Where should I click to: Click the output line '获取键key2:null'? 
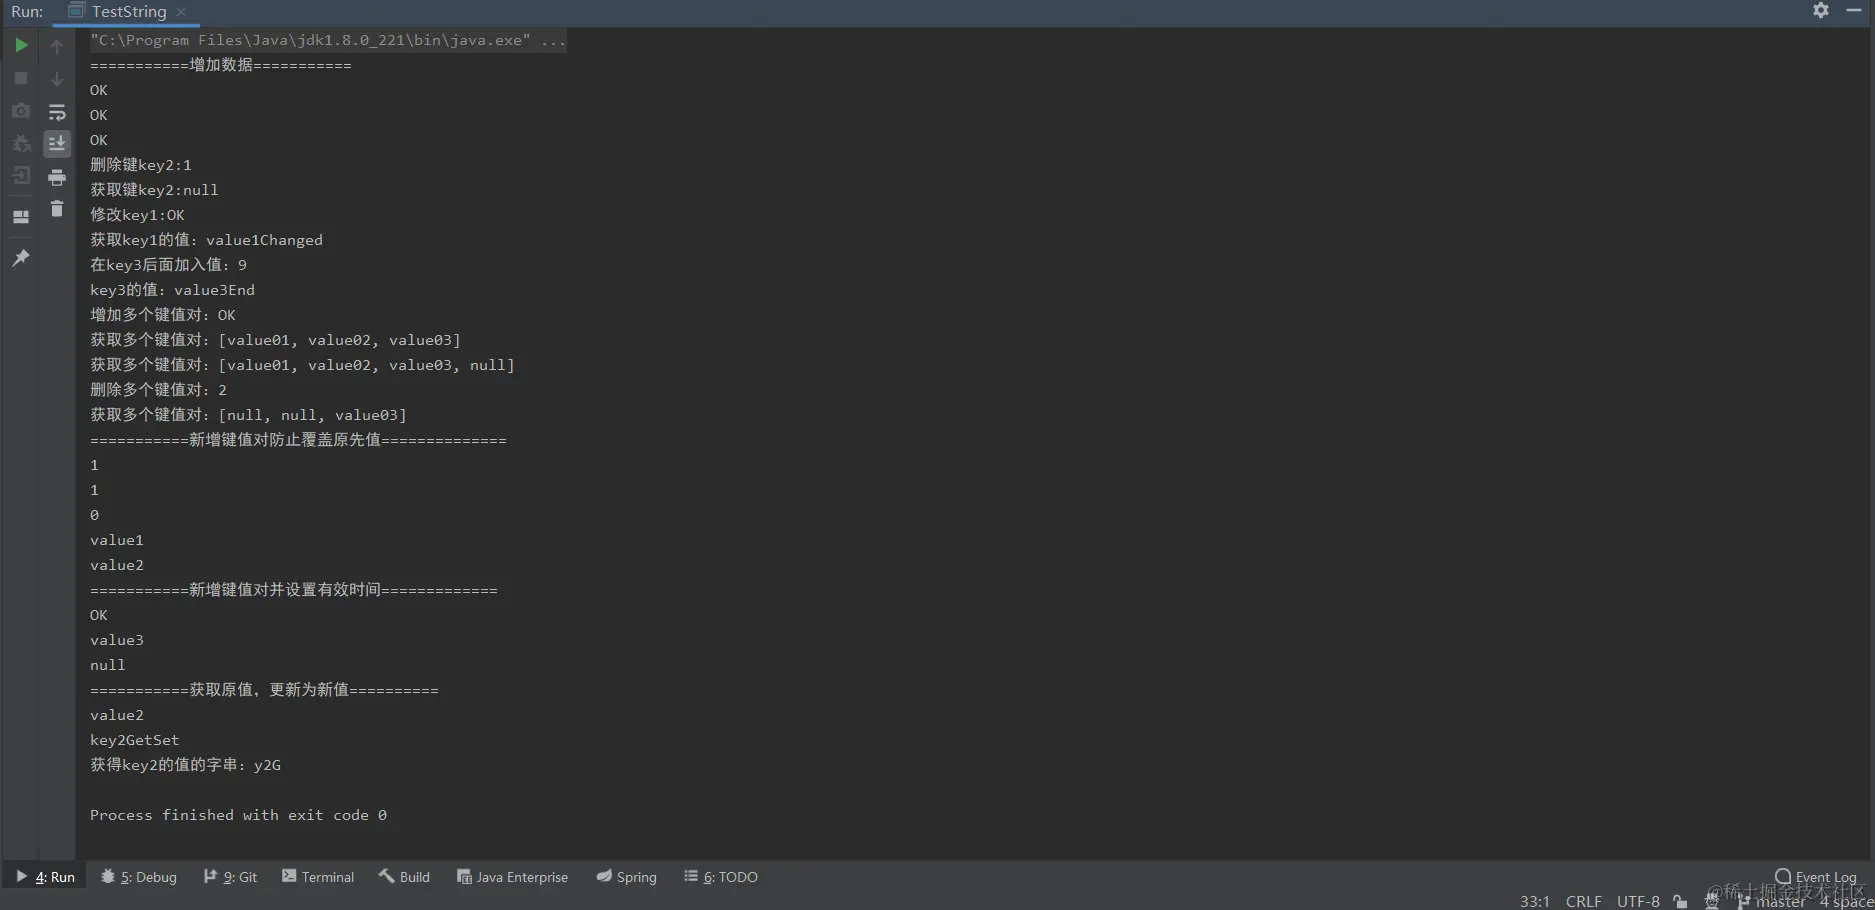click(154, 190)
